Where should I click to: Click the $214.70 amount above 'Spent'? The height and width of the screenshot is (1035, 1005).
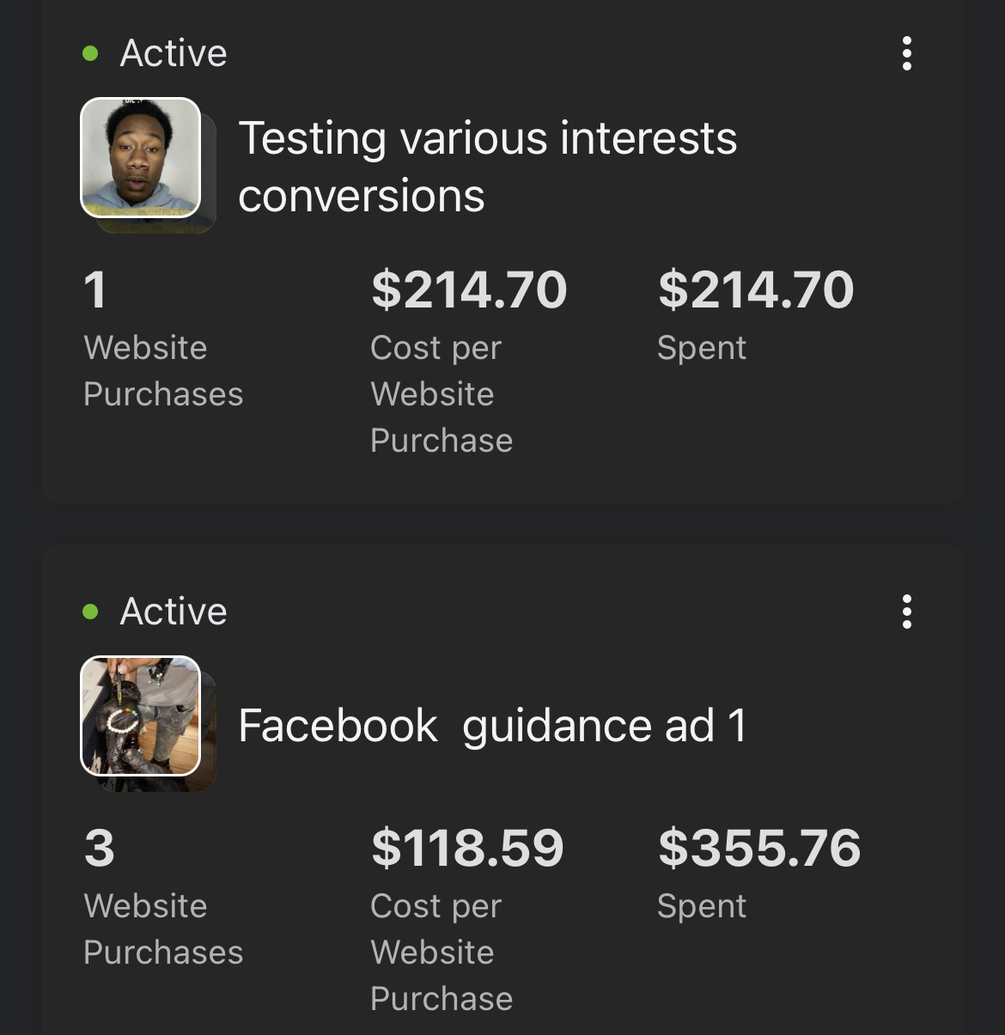pos(755,290)
